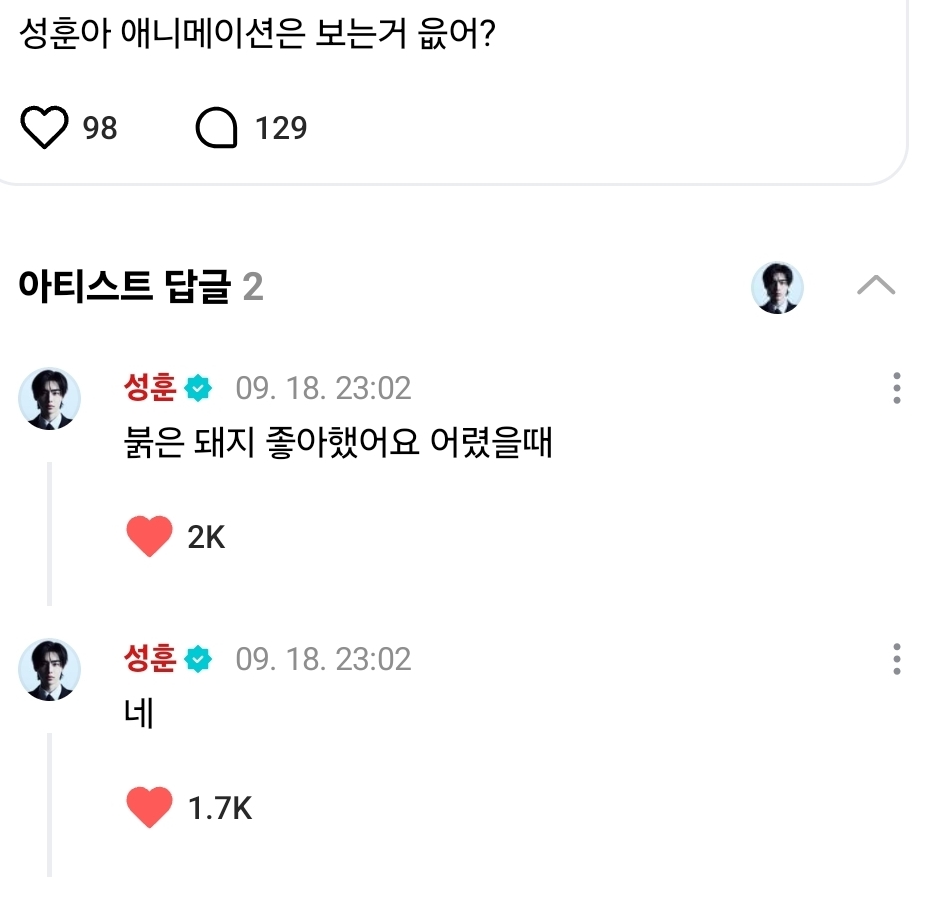
Task: Toggle the red heart showing 1.7K
Action: [150, 808]
